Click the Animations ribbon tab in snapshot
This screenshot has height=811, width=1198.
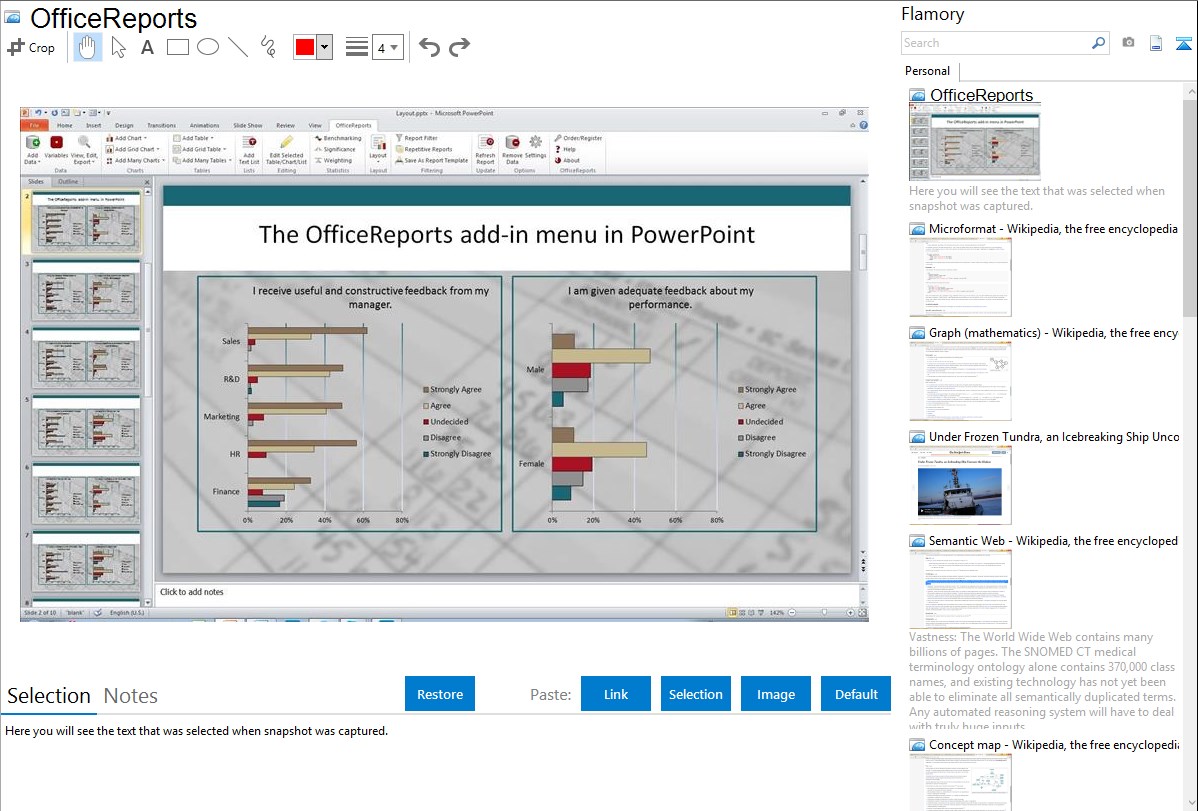(204, 125)
